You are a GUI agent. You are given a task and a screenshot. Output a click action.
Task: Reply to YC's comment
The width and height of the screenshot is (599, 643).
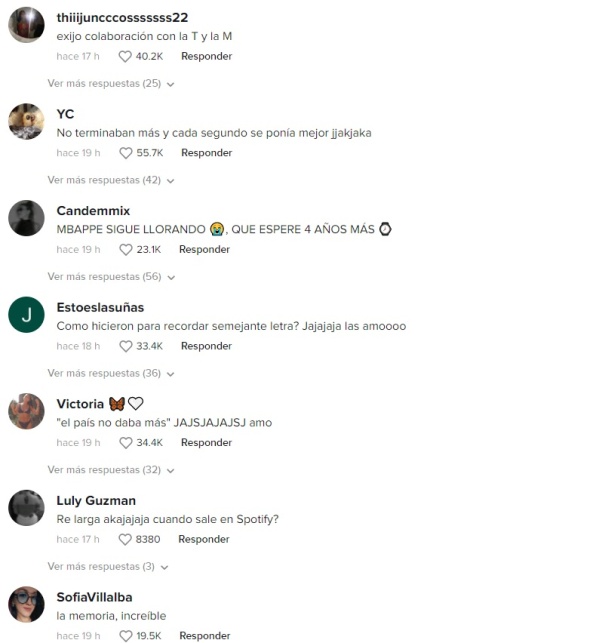[x=207, y=153]
